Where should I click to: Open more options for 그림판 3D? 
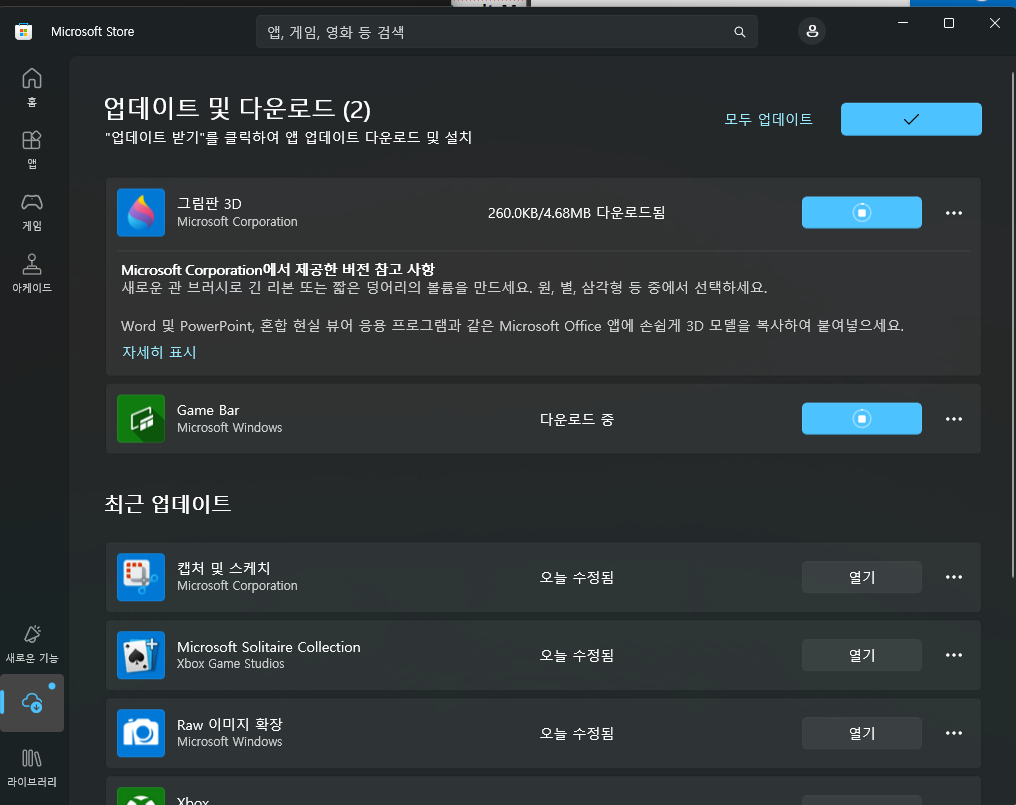tap(954, 213)
